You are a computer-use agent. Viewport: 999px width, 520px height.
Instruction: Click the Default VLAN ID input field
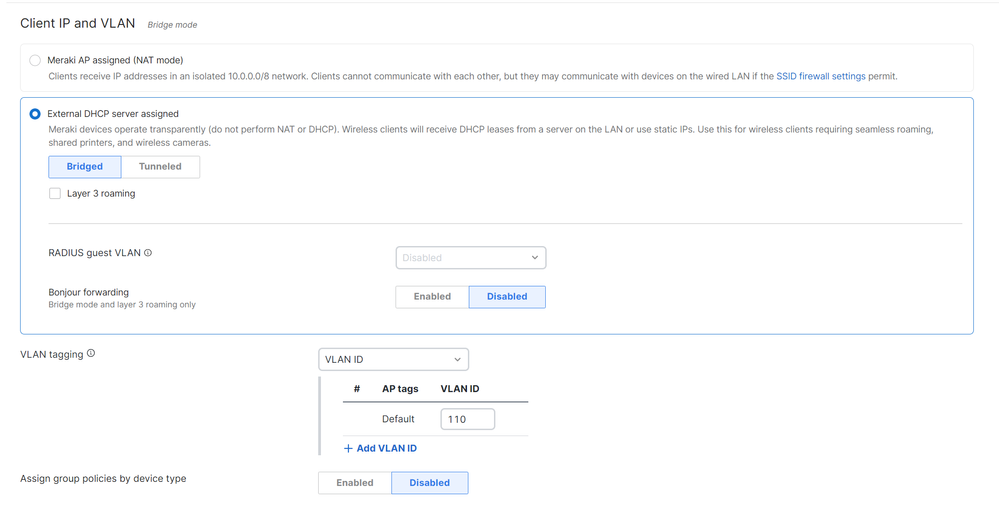pyautogui.click(x=468, y=419)
